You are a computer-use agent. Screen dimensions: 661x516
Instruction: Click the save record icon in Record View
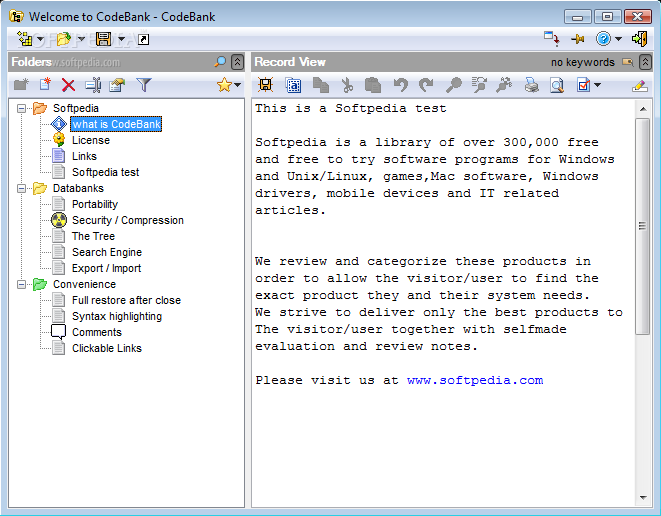(x=266, y=85)
